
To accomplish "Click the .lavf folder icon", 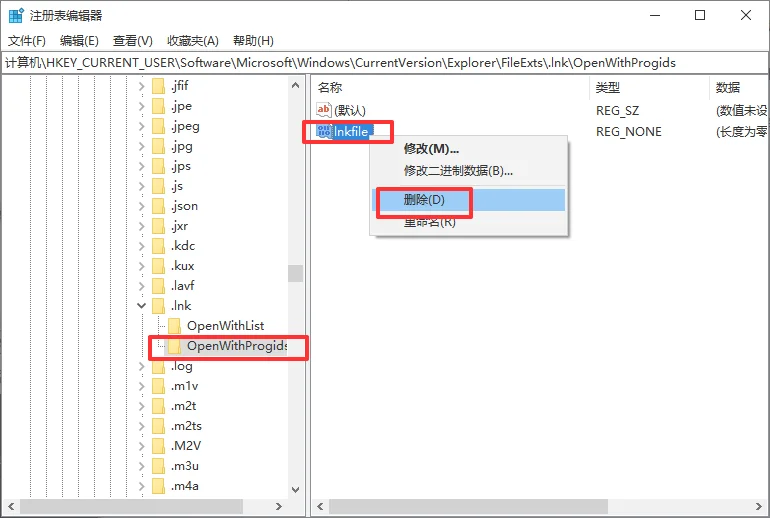I will point(158,286).
